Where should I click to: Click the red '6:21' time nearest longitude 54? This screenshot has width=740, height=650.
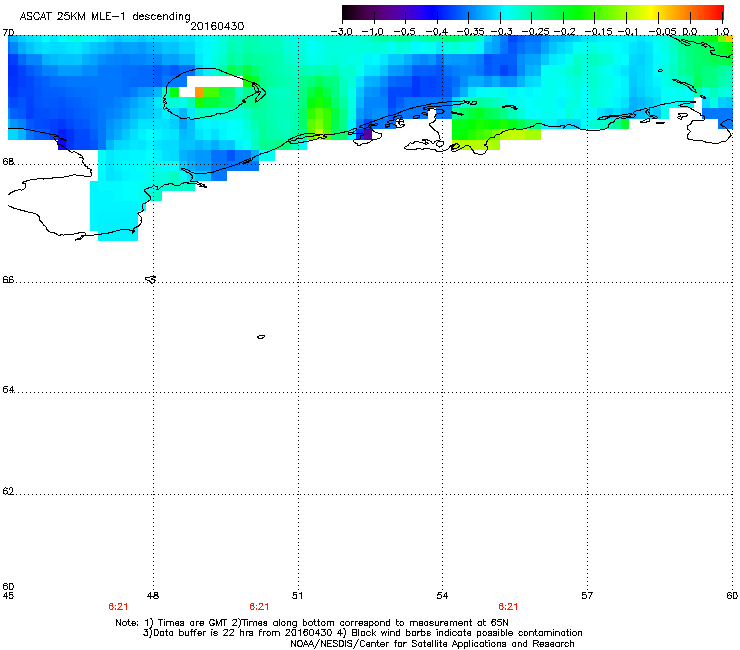click(508, 607)
